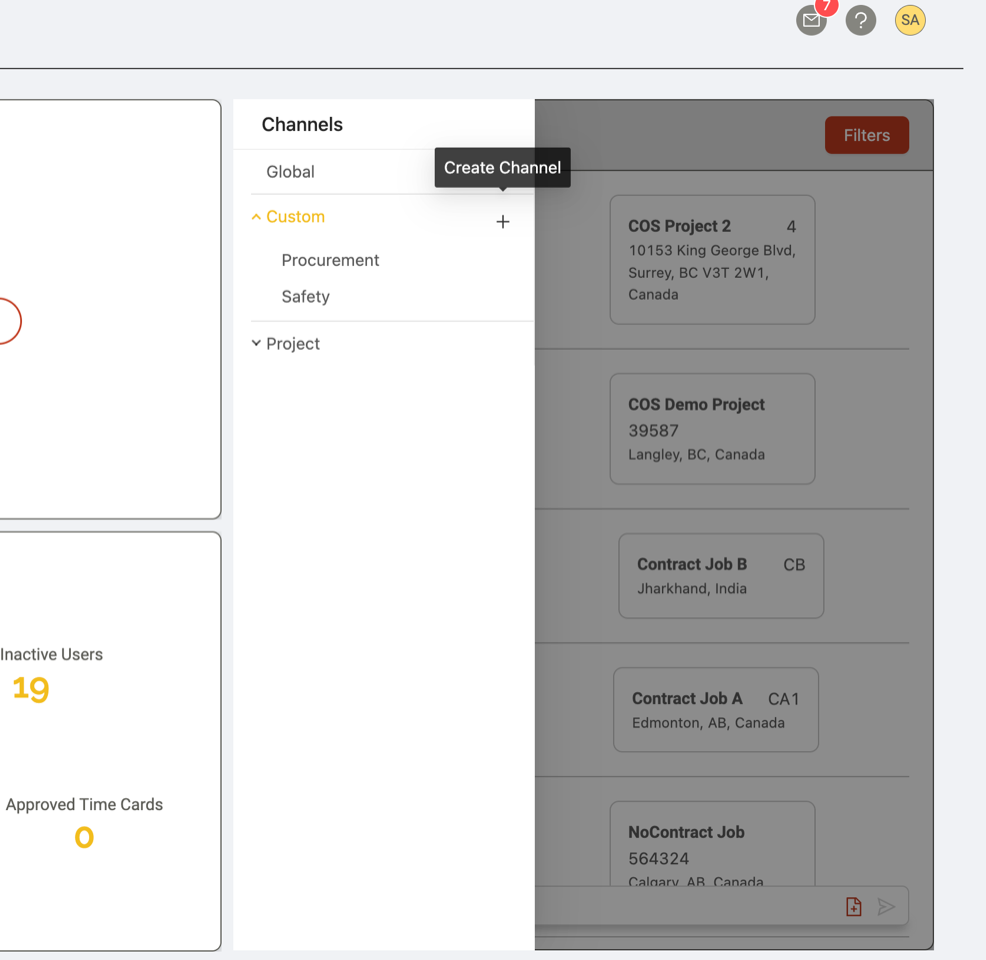The height and width of the screenshot is (960, 986).
Task: Click the CA1 job code
Action: [784, 699]
